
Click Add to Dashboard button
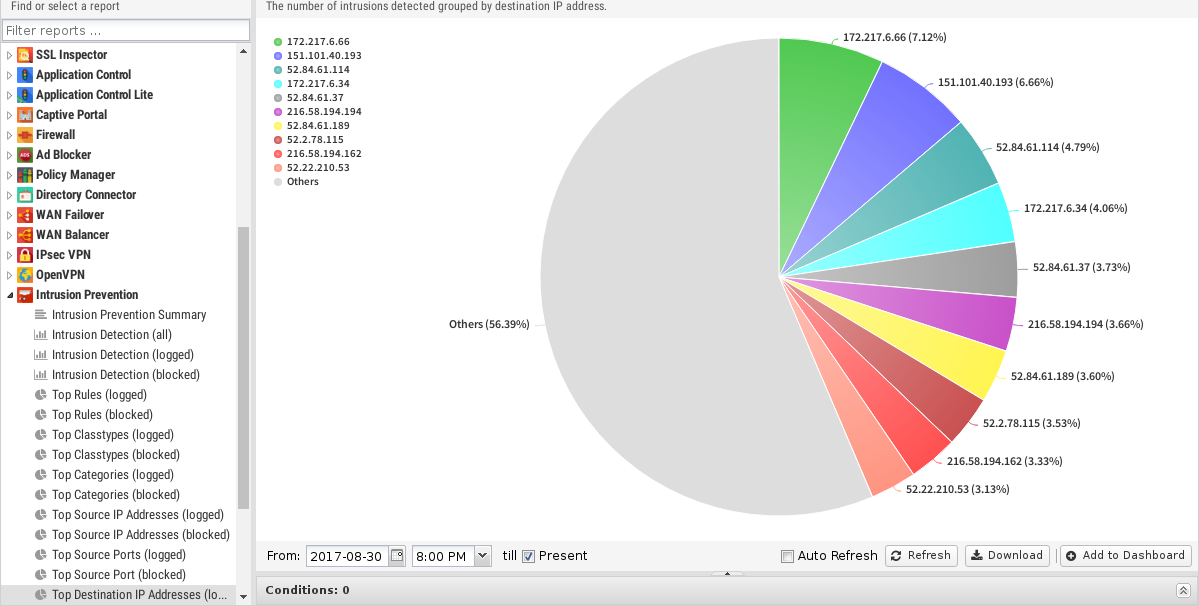click(x=1126, y=556)
